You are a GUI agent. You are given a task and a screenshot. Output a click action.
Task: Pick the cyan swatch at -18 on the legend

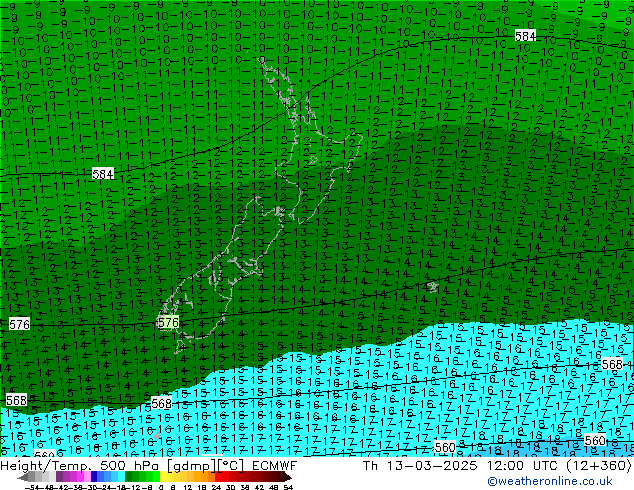(122, 476)
